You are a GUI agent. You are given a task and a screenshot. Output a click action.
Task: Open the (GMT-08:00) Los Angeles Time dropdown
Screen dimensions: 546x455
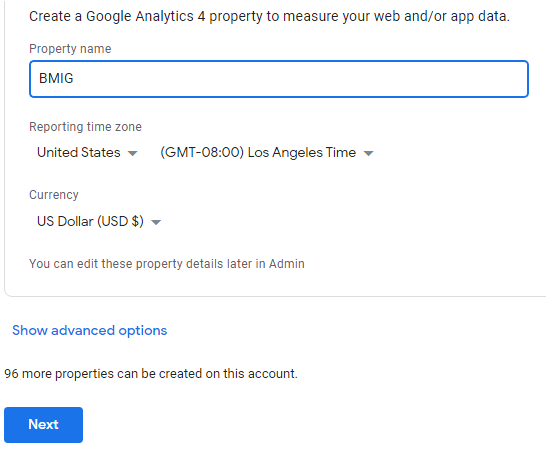click(267, 152)
